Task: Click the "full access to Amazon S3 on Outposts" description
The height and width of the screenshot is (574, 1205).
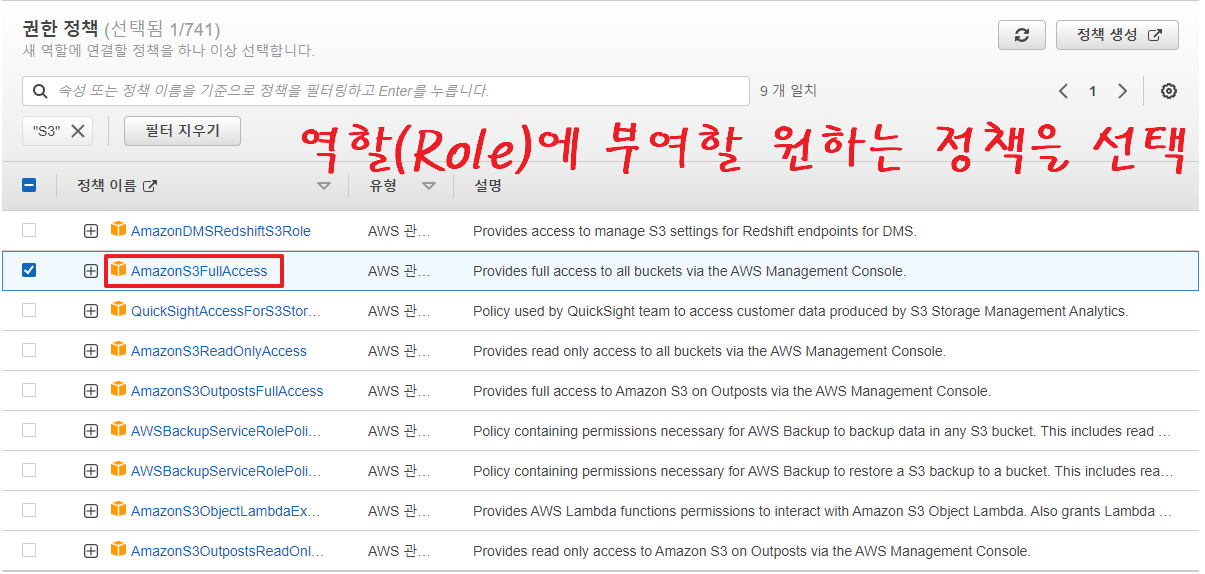Action: point(732,391)
